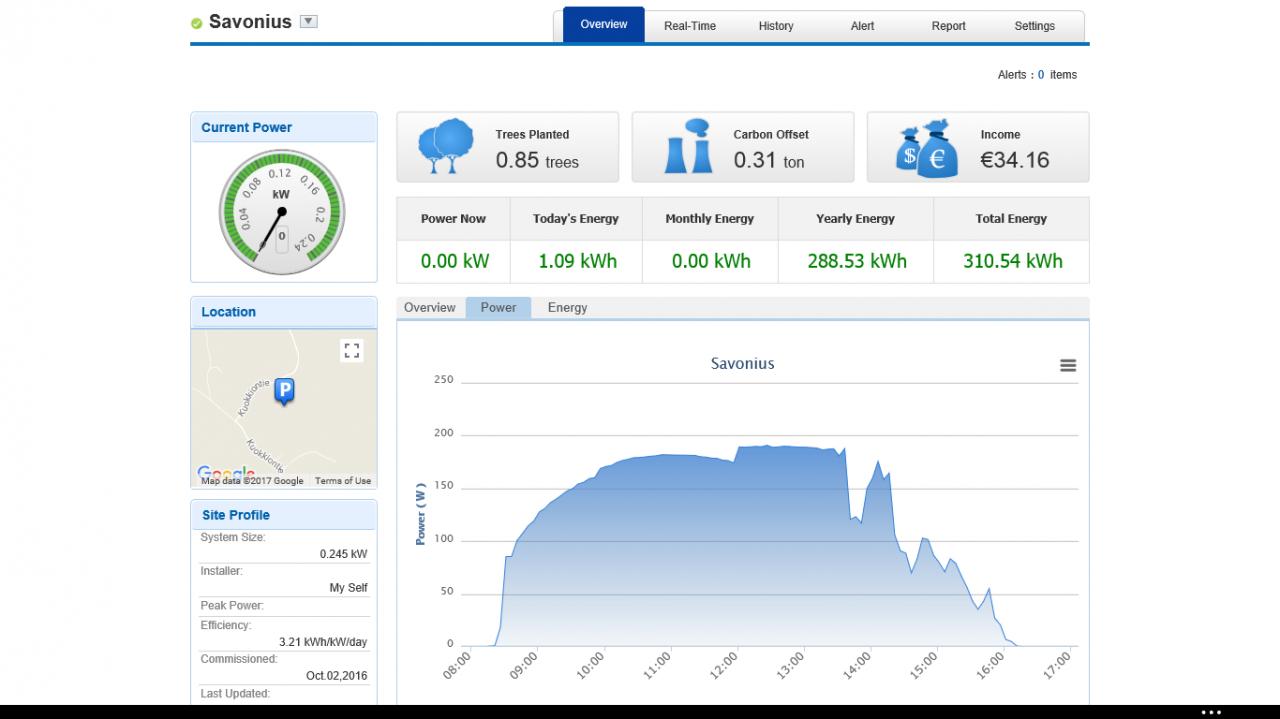Click the Power Now value 0.00 kW
Viewport: 1280px width, 719px height.
[x=455, y=261]
